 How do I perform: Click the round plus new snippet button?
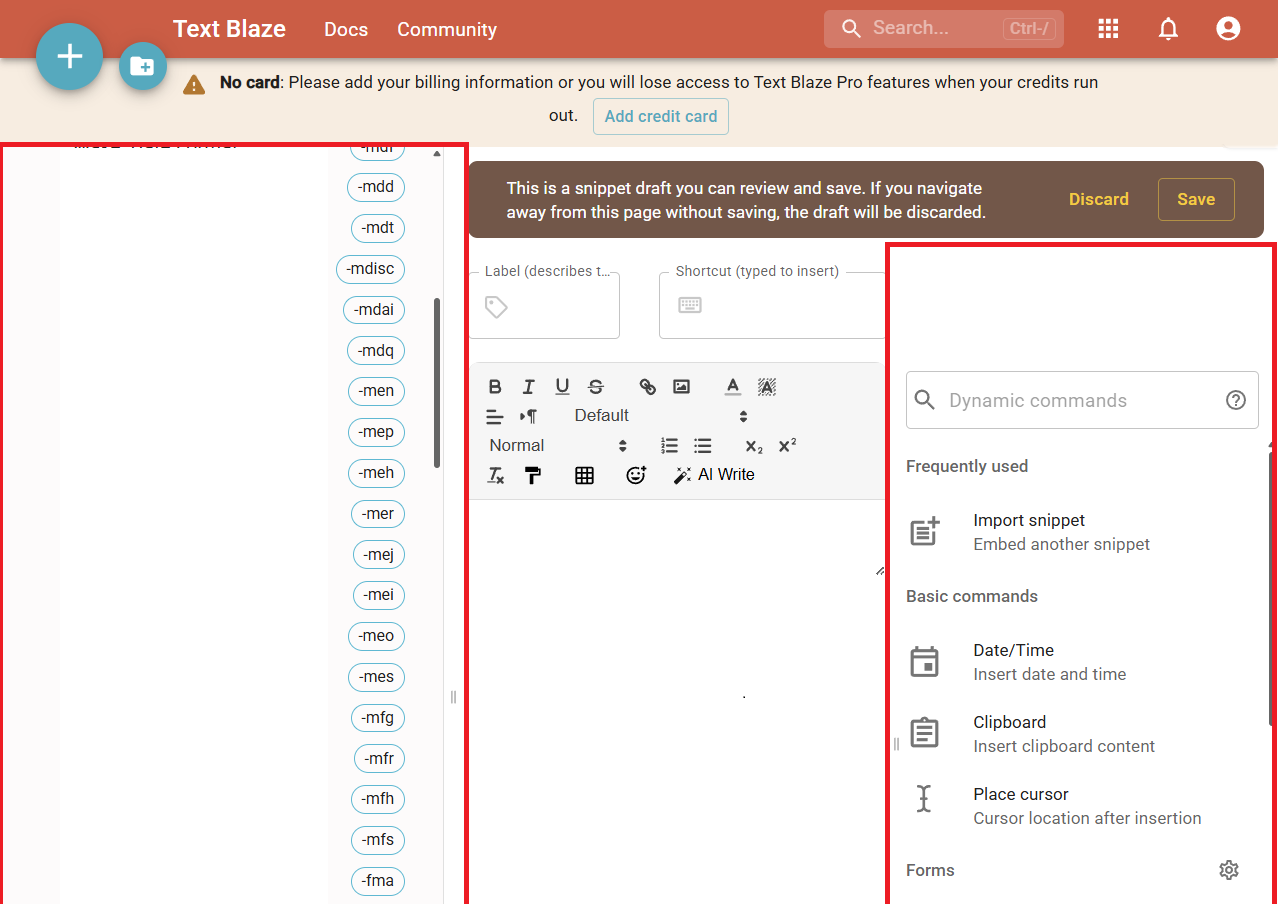[x=69, y=57]
